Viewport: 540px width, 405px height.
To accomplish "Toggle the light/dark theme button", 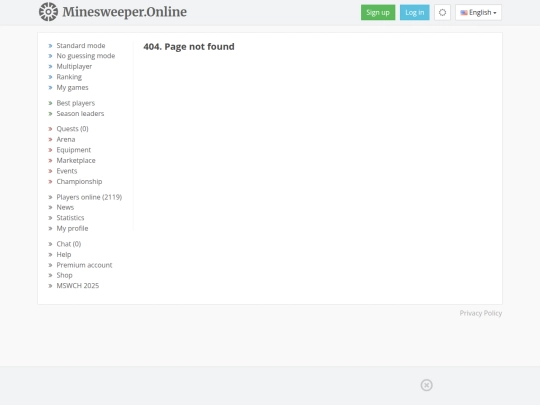I will (x=443, y=12).
